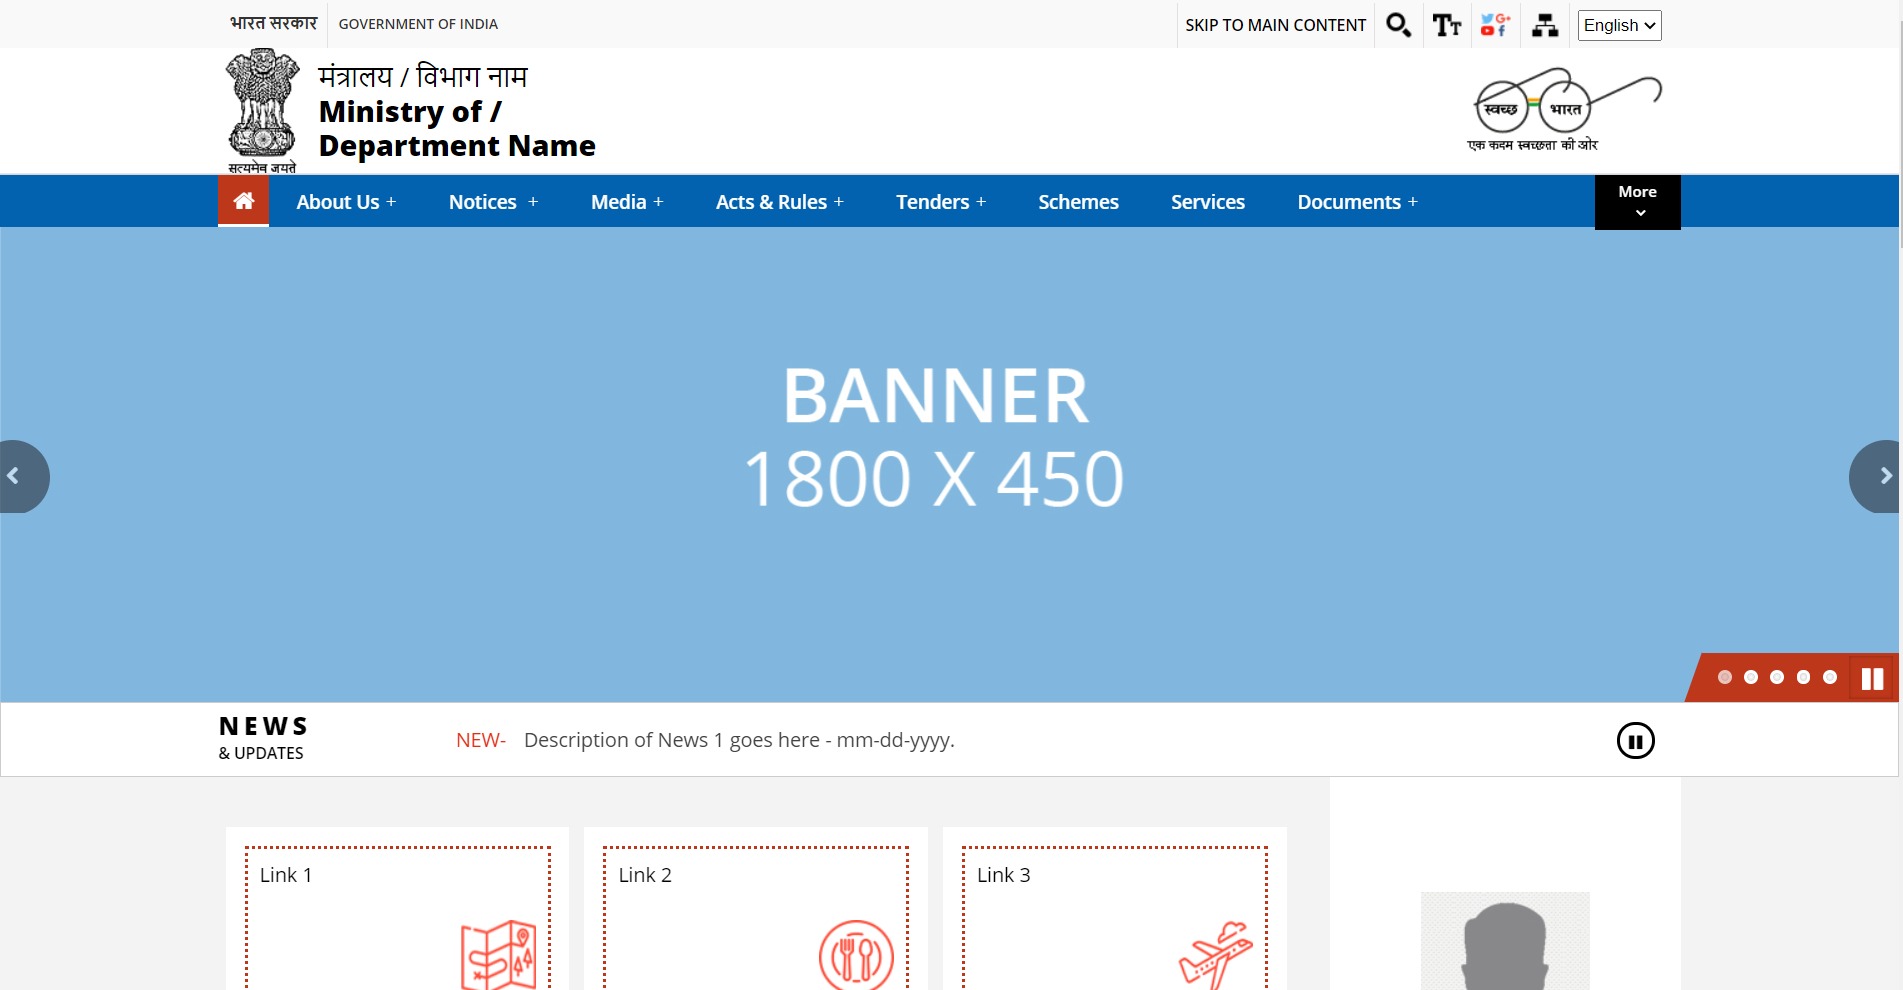Click the search magnifier icon
This screenshot has height=990, width=1903.
(x=1398, y=25)
